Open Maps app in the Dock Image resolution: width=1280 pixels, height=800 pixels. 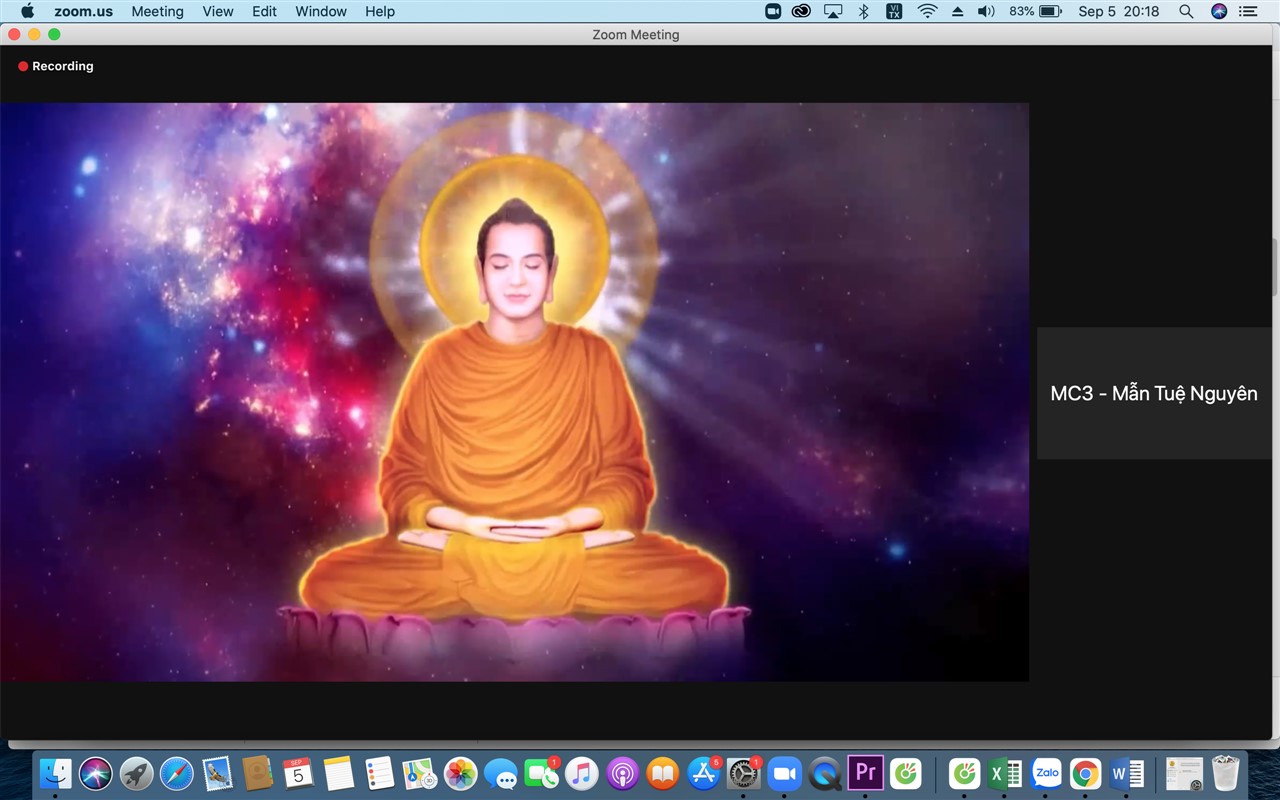point(420,773)
